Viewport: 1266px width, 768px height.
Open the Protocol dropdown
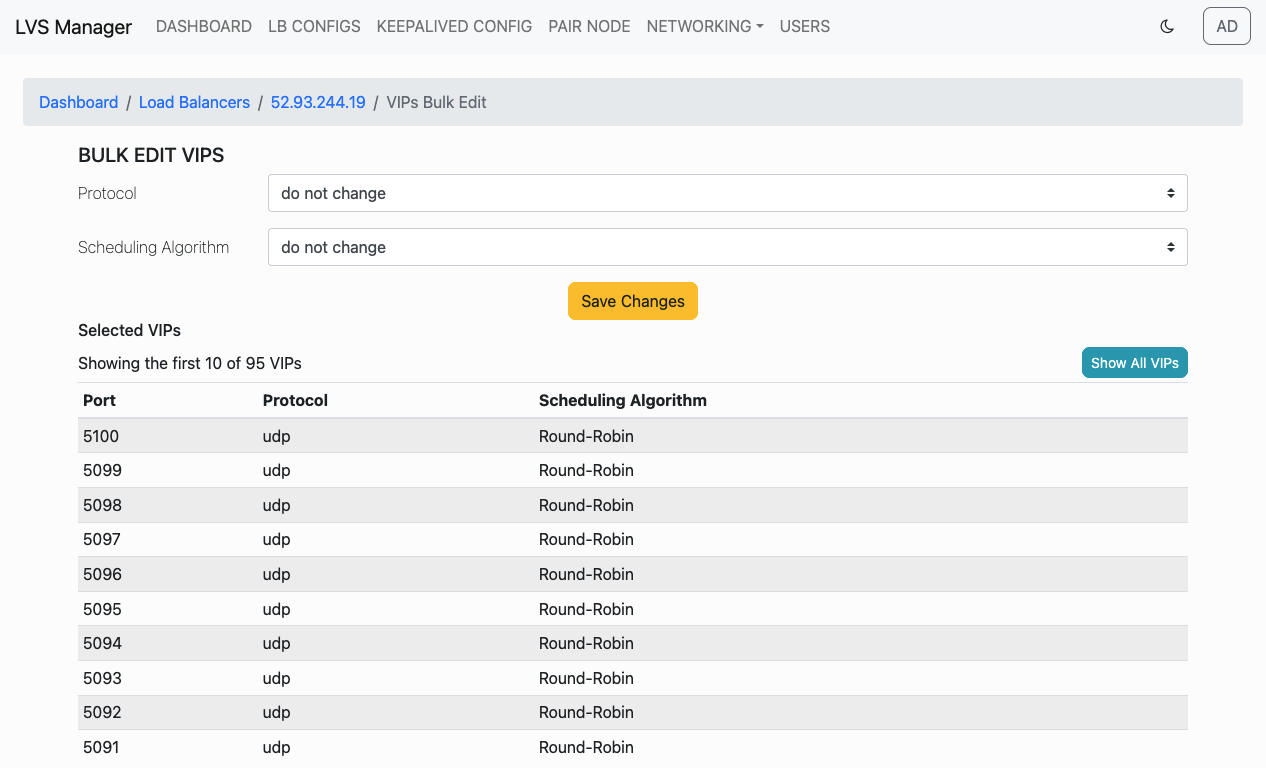(728, 193)
